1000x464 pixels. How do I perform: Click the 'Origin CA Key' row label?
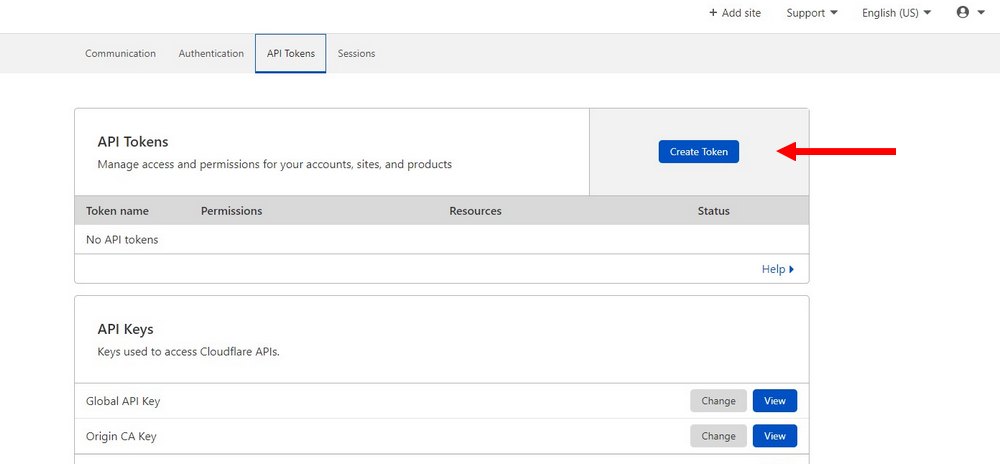(121, 437)
